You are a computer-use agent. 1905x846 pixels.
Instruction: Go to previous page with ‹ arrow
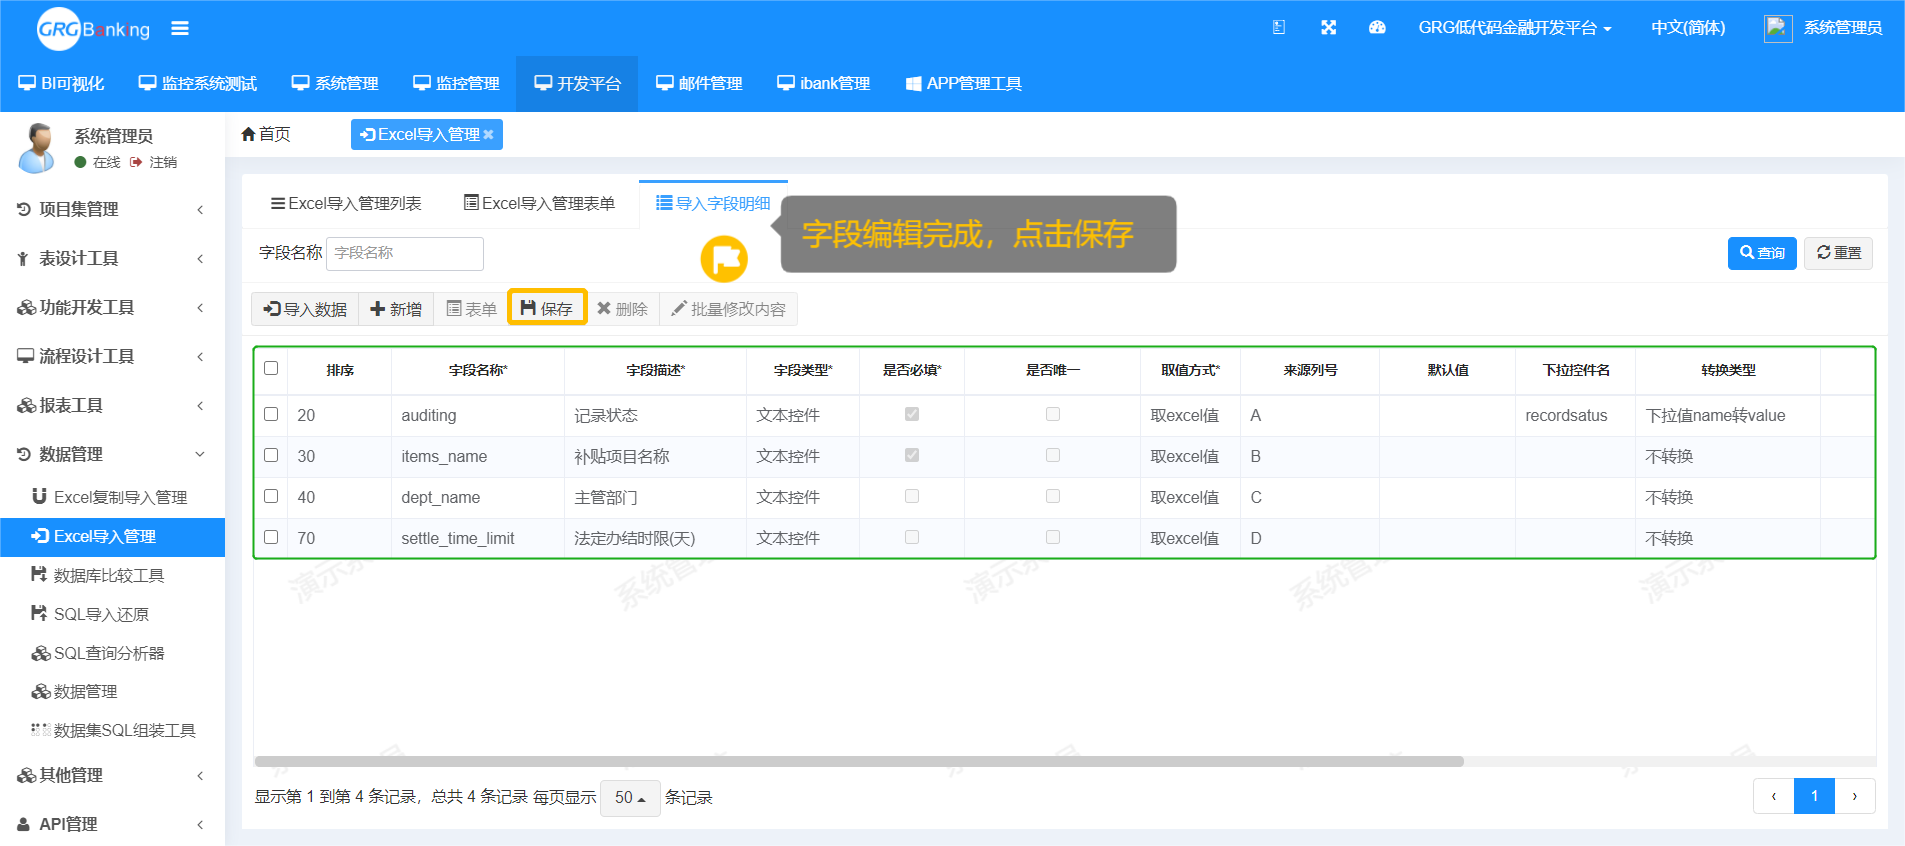1774,797
